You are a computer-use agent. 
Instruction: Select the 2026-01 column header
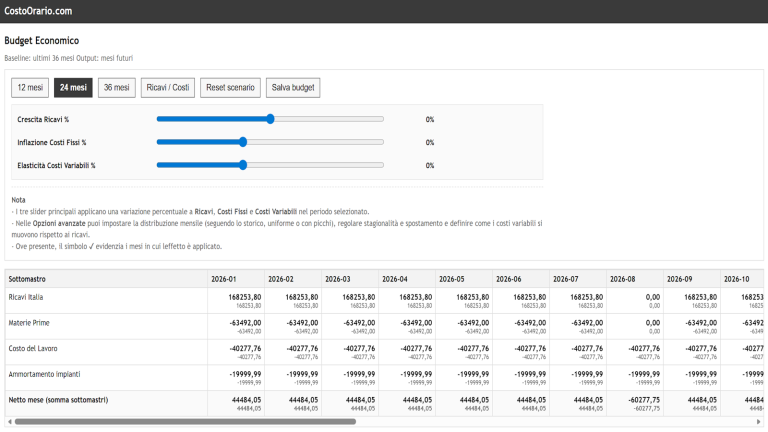(223, 279)
